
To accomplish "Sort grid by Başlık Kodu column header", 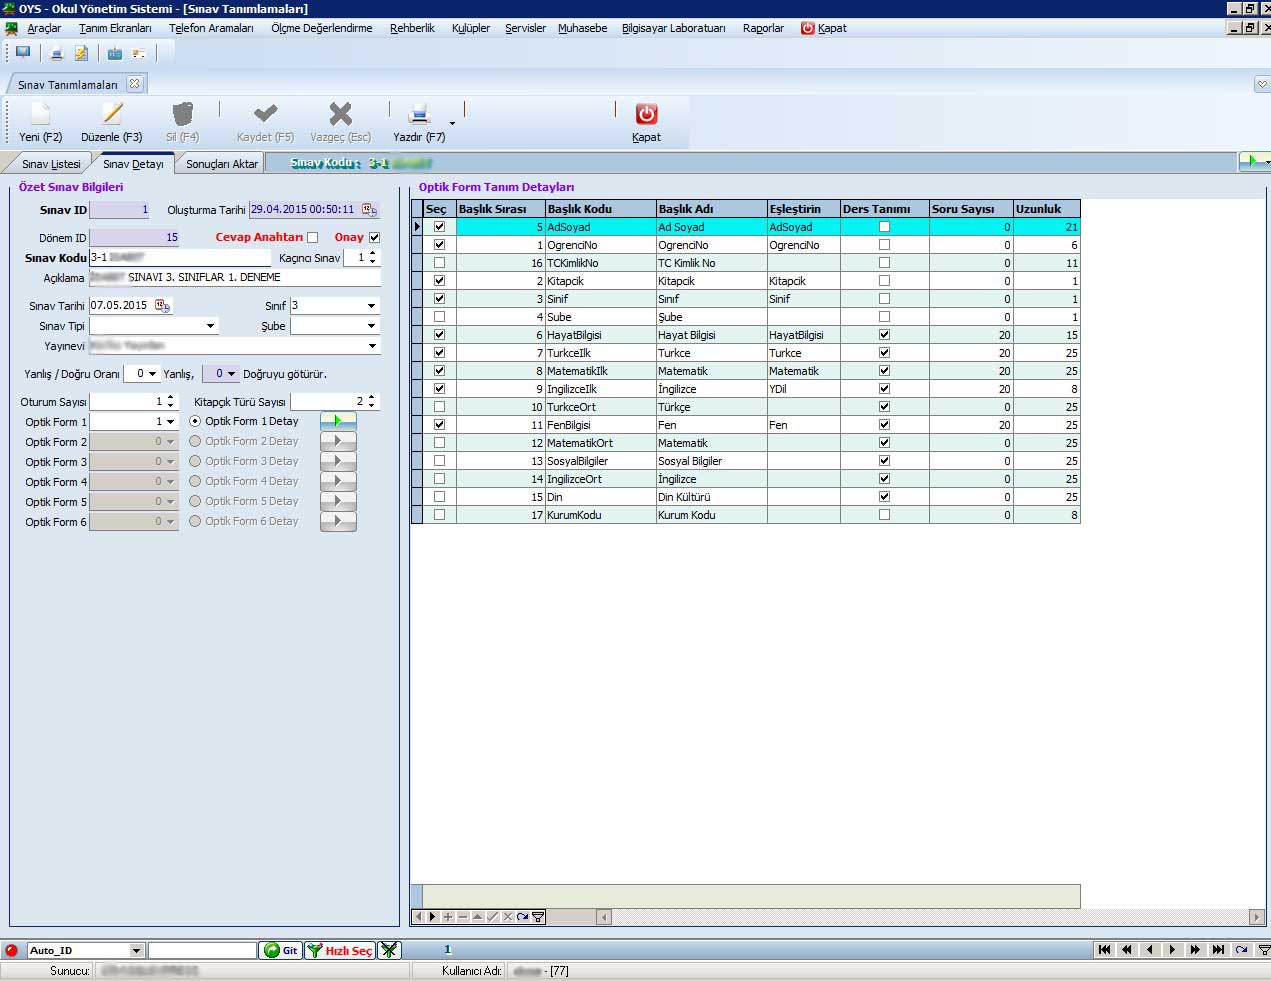I will point(600,209).
